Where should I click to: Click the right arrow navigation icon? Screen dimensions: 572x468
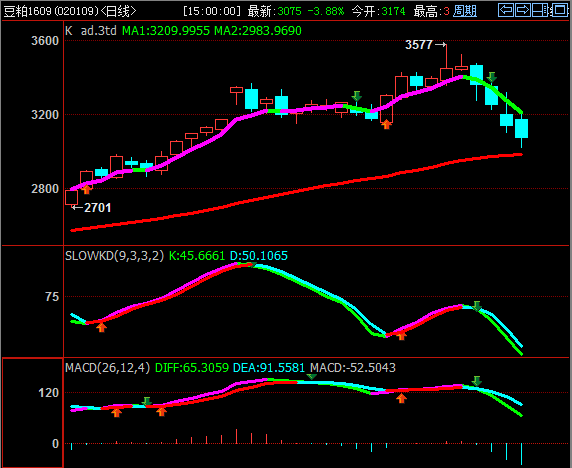(523, 10)
